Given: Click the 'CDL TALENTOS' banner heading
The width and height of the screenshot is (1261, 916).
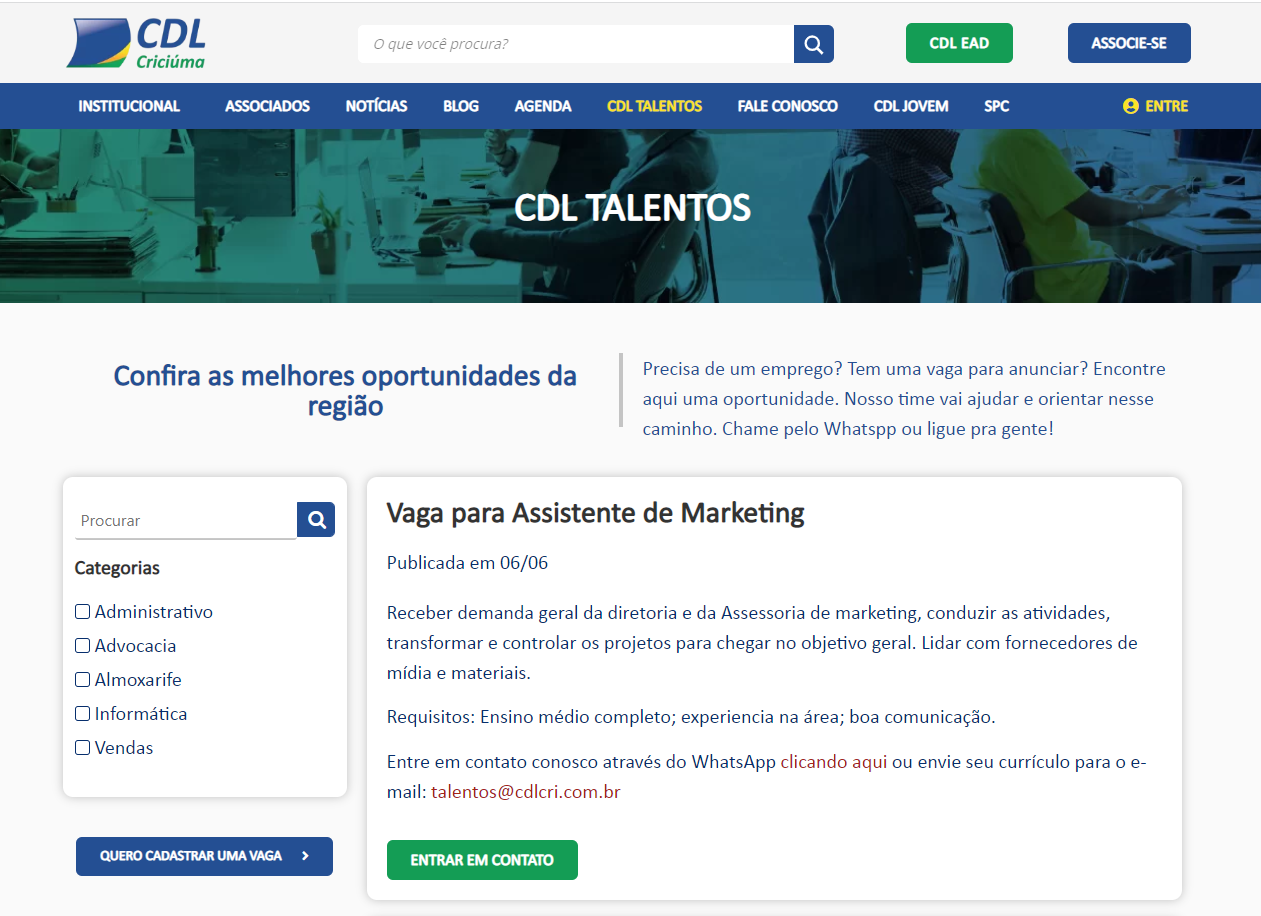Looking at the screenshot, I should (x=632, y=207).
